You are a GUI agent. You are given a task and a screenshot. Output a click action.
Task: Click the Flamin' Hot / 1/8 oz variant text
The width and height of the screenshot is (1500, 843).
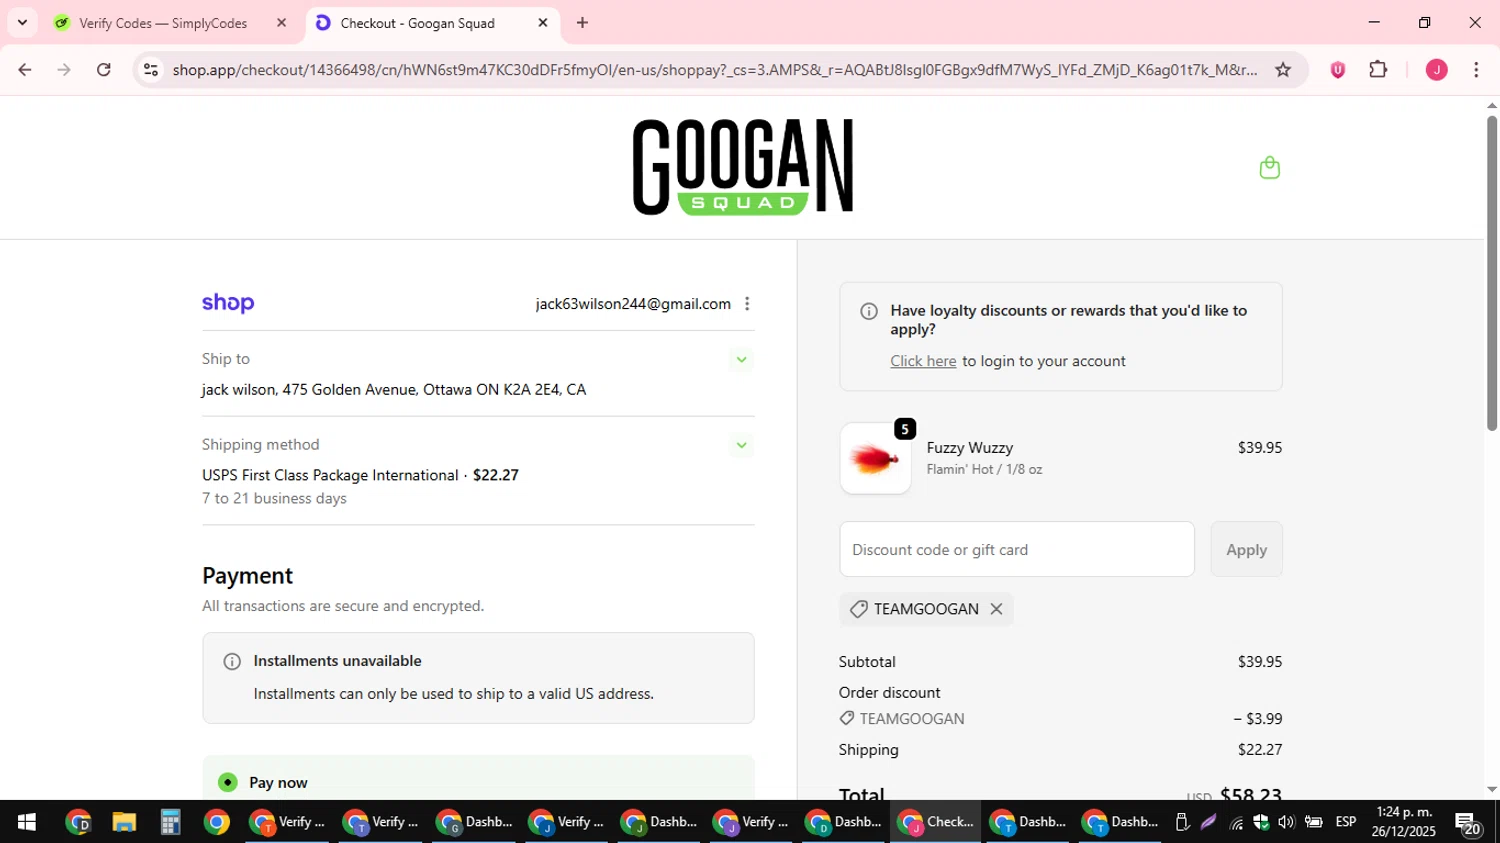[x=984, y=469]
